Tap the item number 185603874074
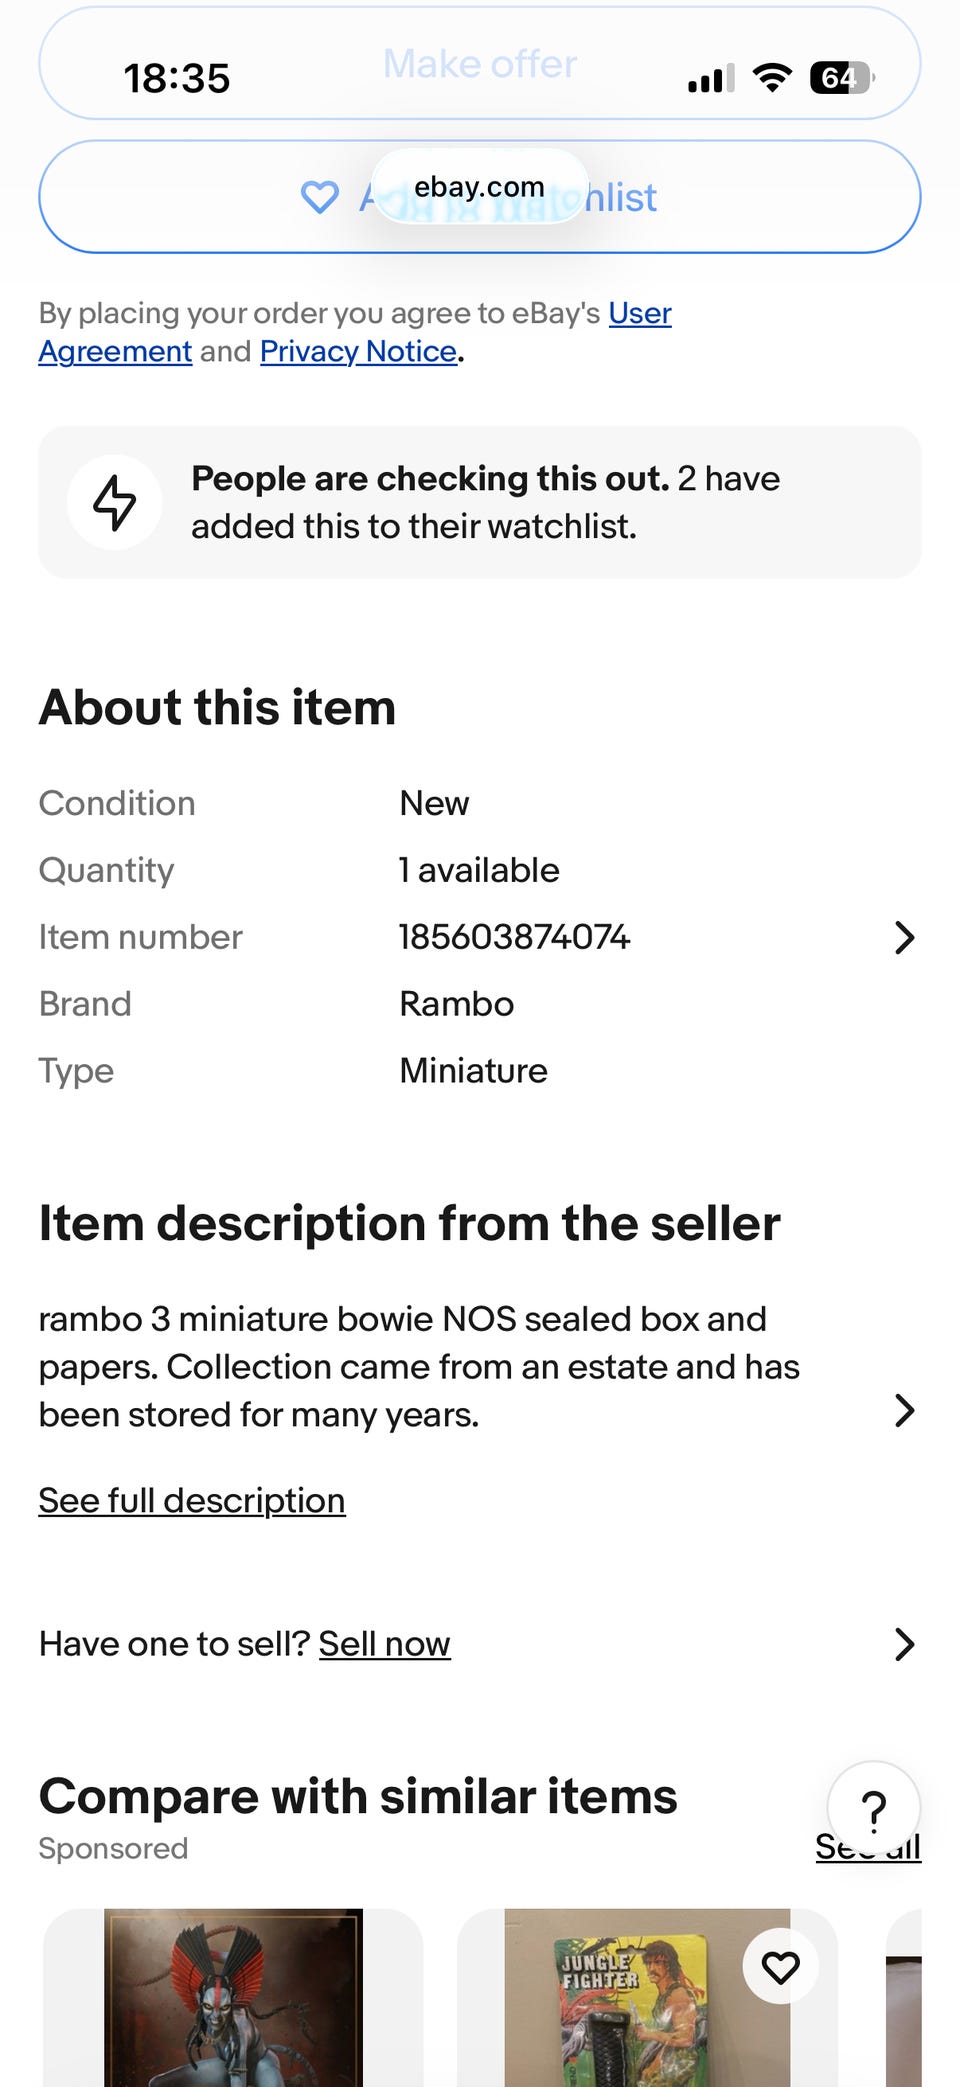Screen dimensions: 960x2087 (514, 937)
